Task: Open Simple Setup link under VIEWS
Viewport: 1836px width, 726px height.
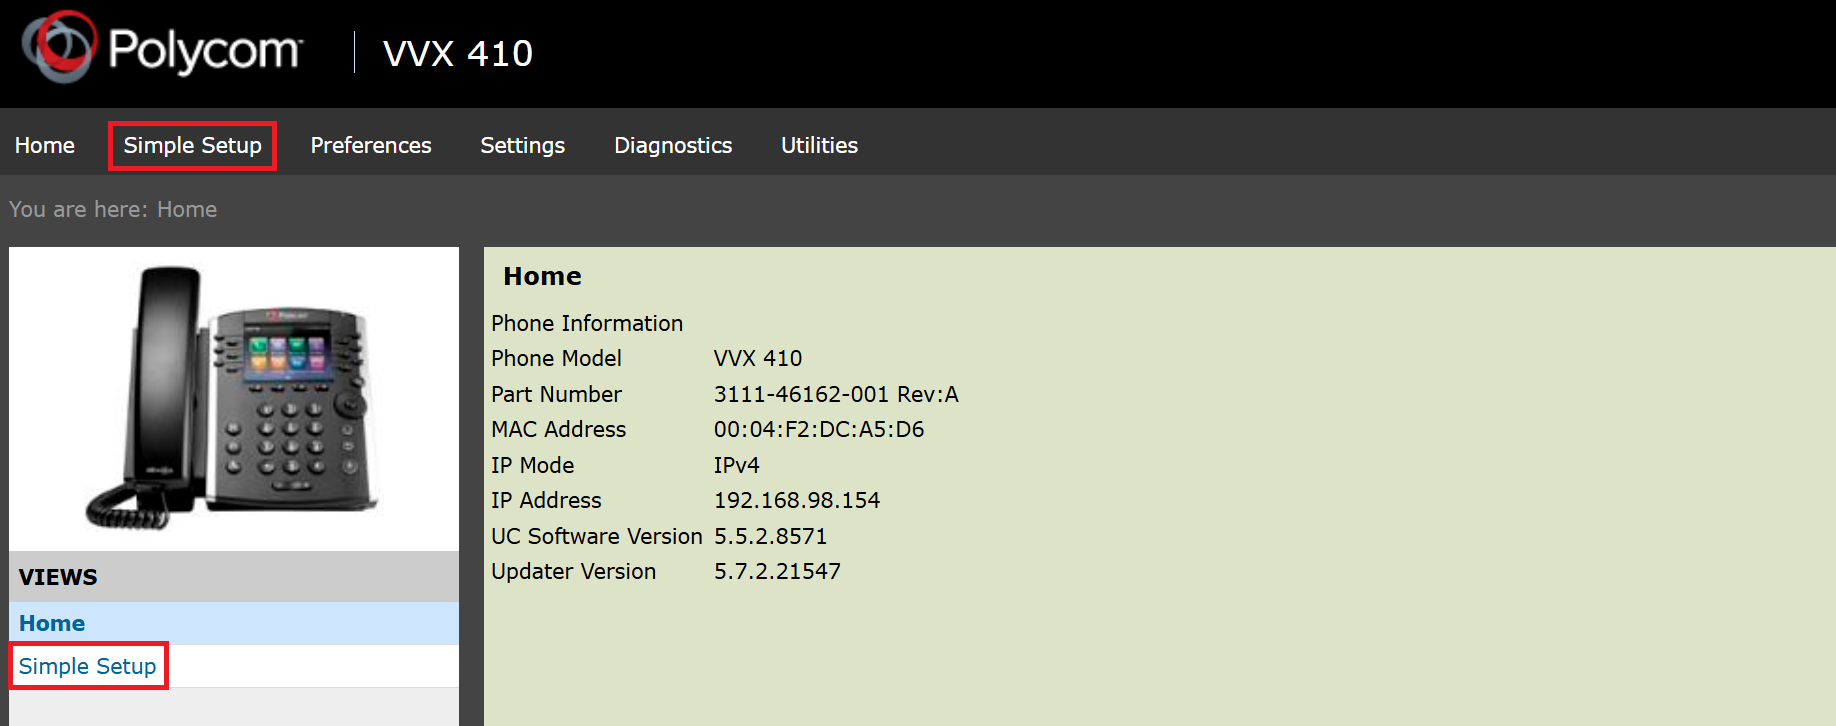Action: (x=88, y=666)
